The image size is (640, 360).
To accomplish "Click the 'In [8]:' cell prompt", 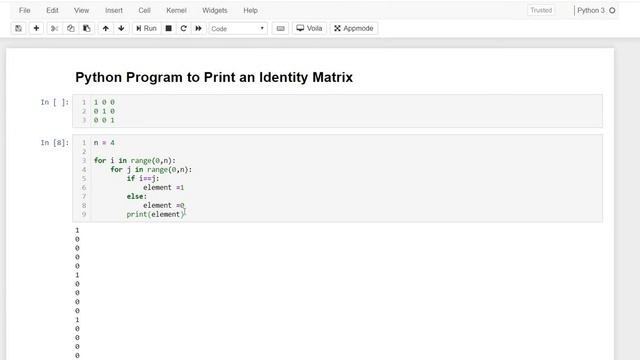I will (55, 142).
